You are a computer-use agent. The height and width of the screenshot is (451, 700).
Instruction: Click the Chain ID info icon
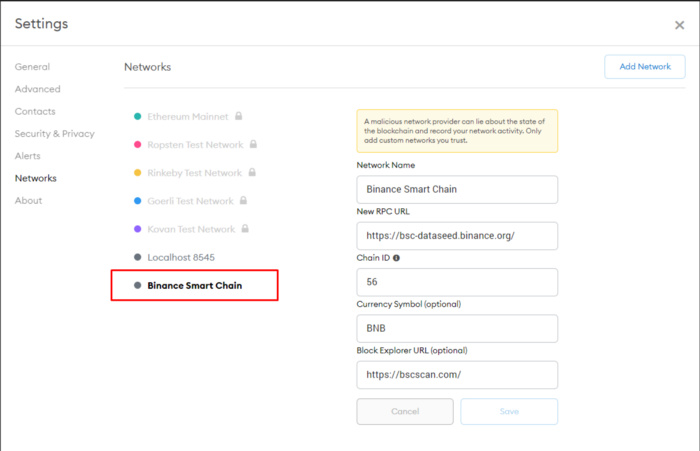click(397, 258)
